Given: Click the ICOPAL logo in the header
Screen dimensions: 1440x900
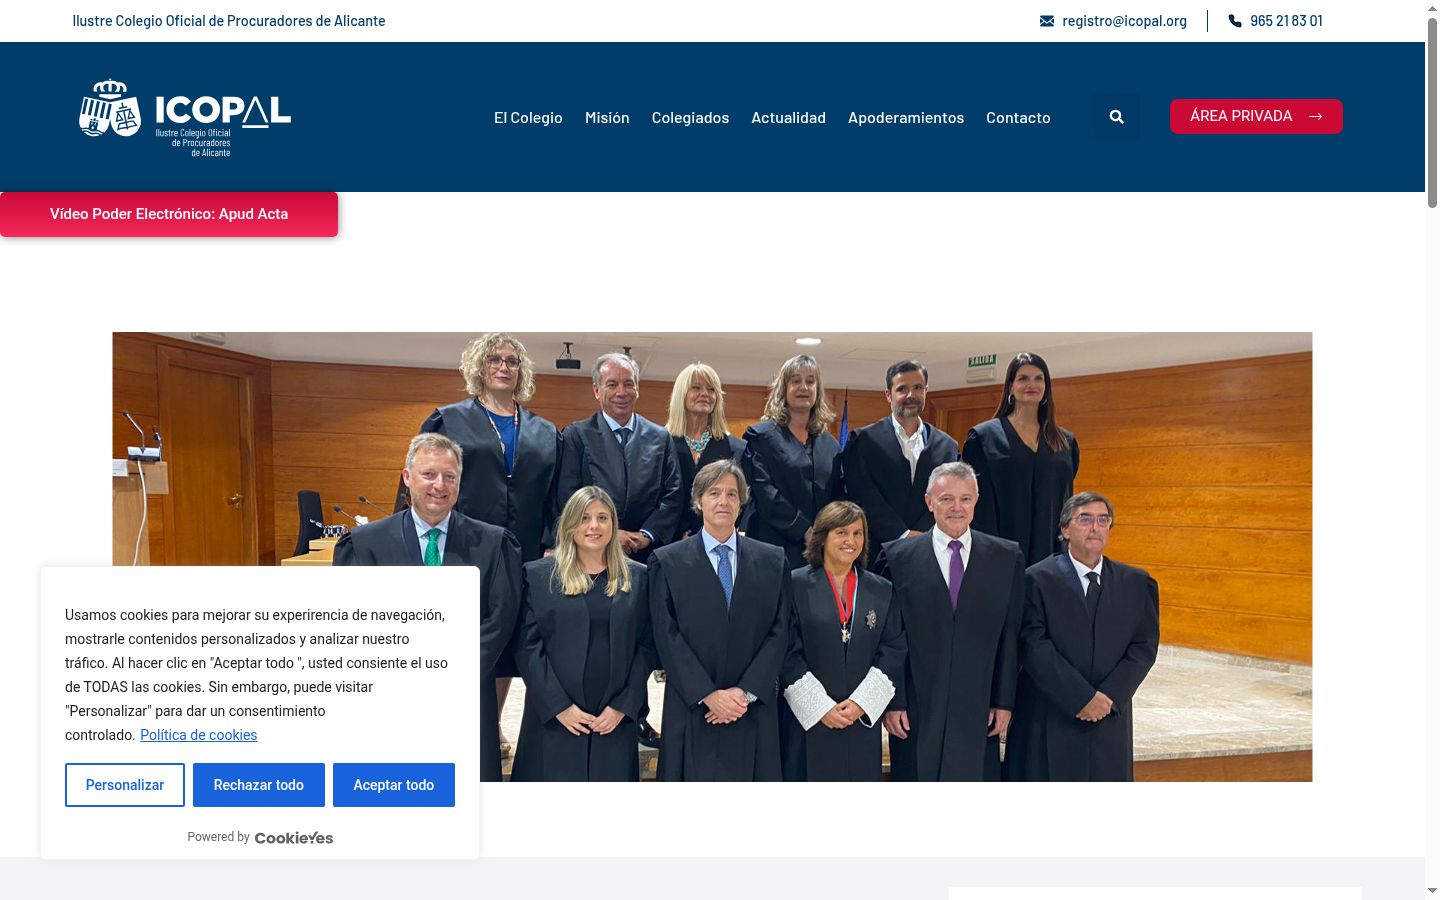Looking at the screenshot, I should [185, 117].
